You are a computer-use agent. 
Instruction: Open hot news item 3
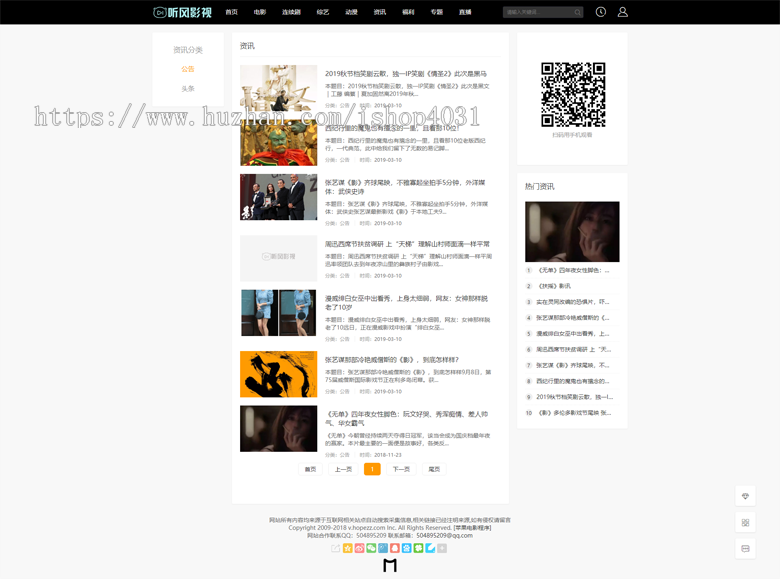pyautogui.click(x=572, y=302)
